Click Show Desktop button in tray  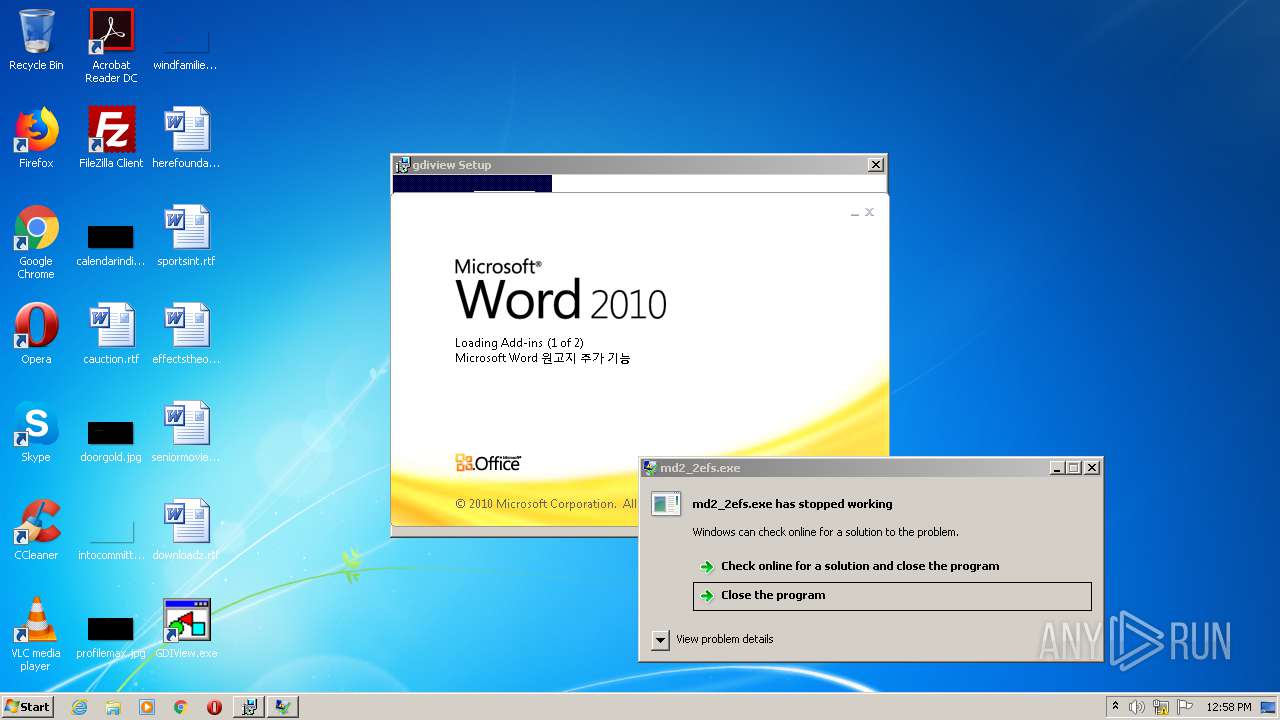[x=1268, y=707]
